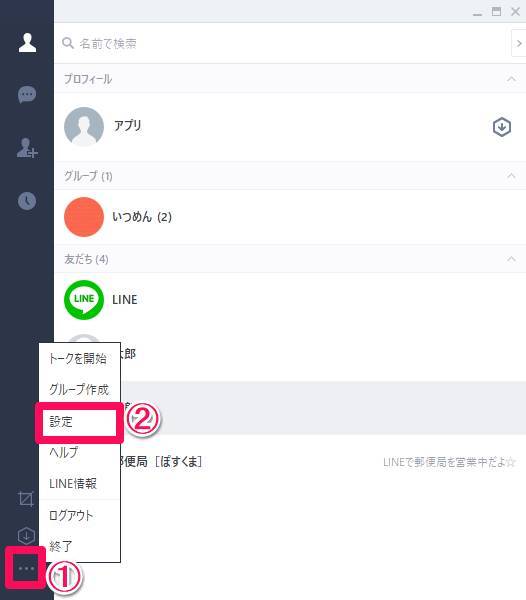Open the friends list sidebar icon
Screen dimensions: 526x600
point(27,42)
